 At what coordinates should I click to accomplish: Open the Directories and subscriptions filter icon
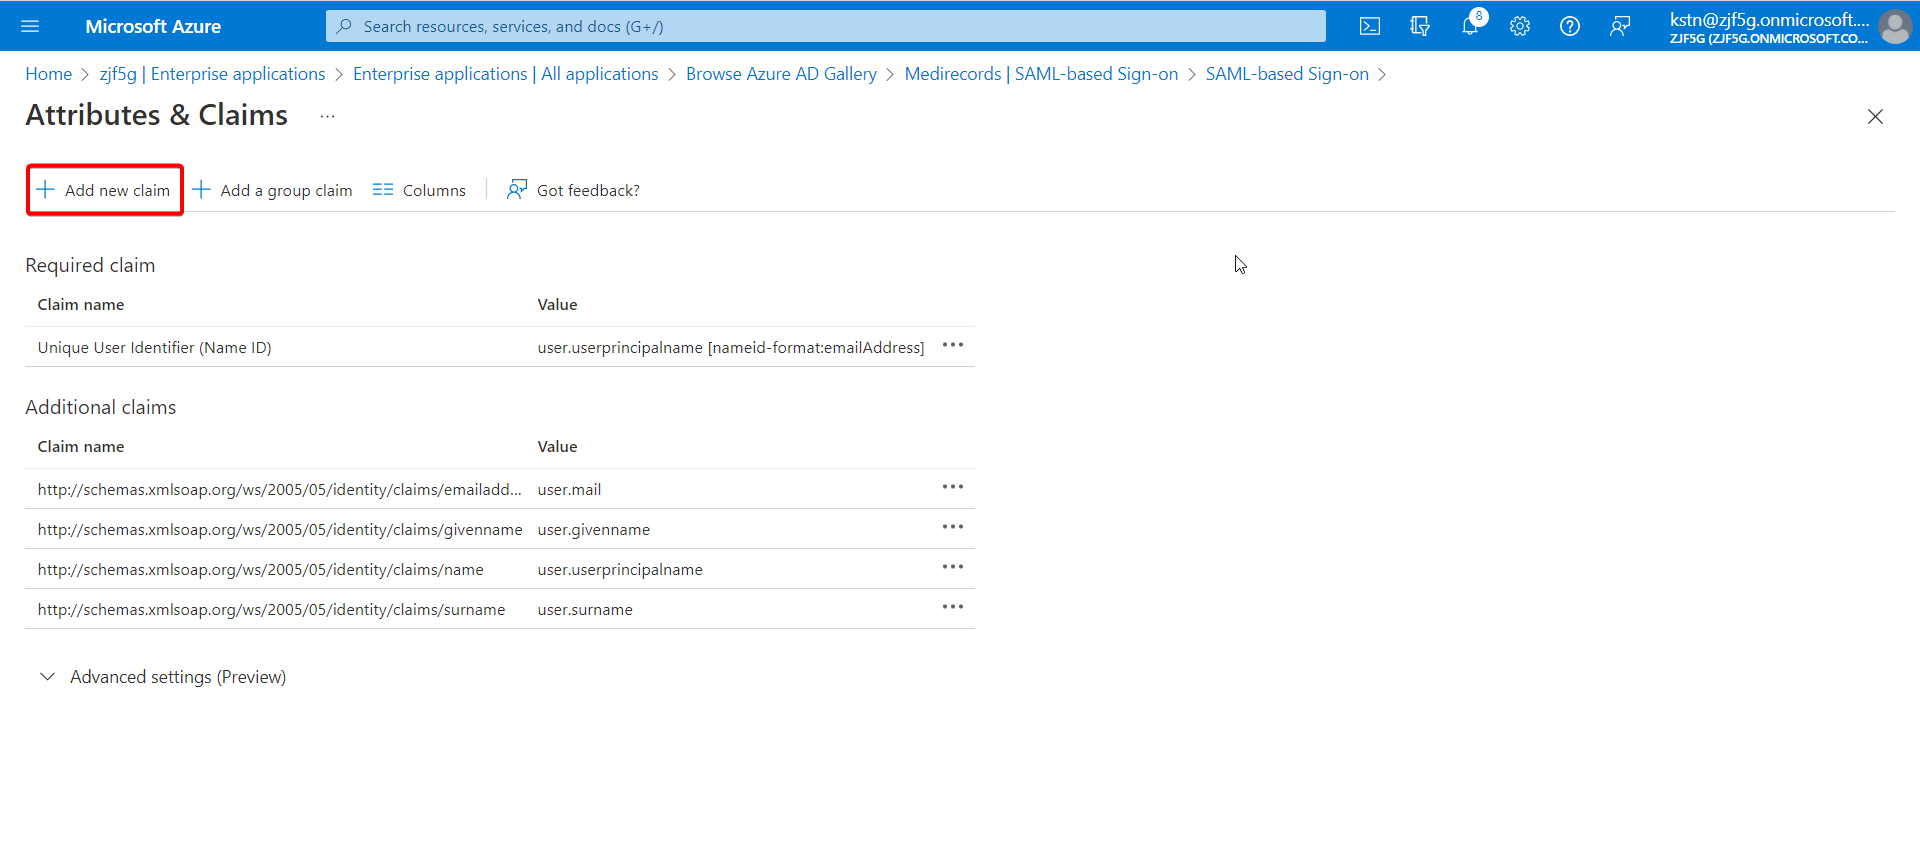[1420, 26]
